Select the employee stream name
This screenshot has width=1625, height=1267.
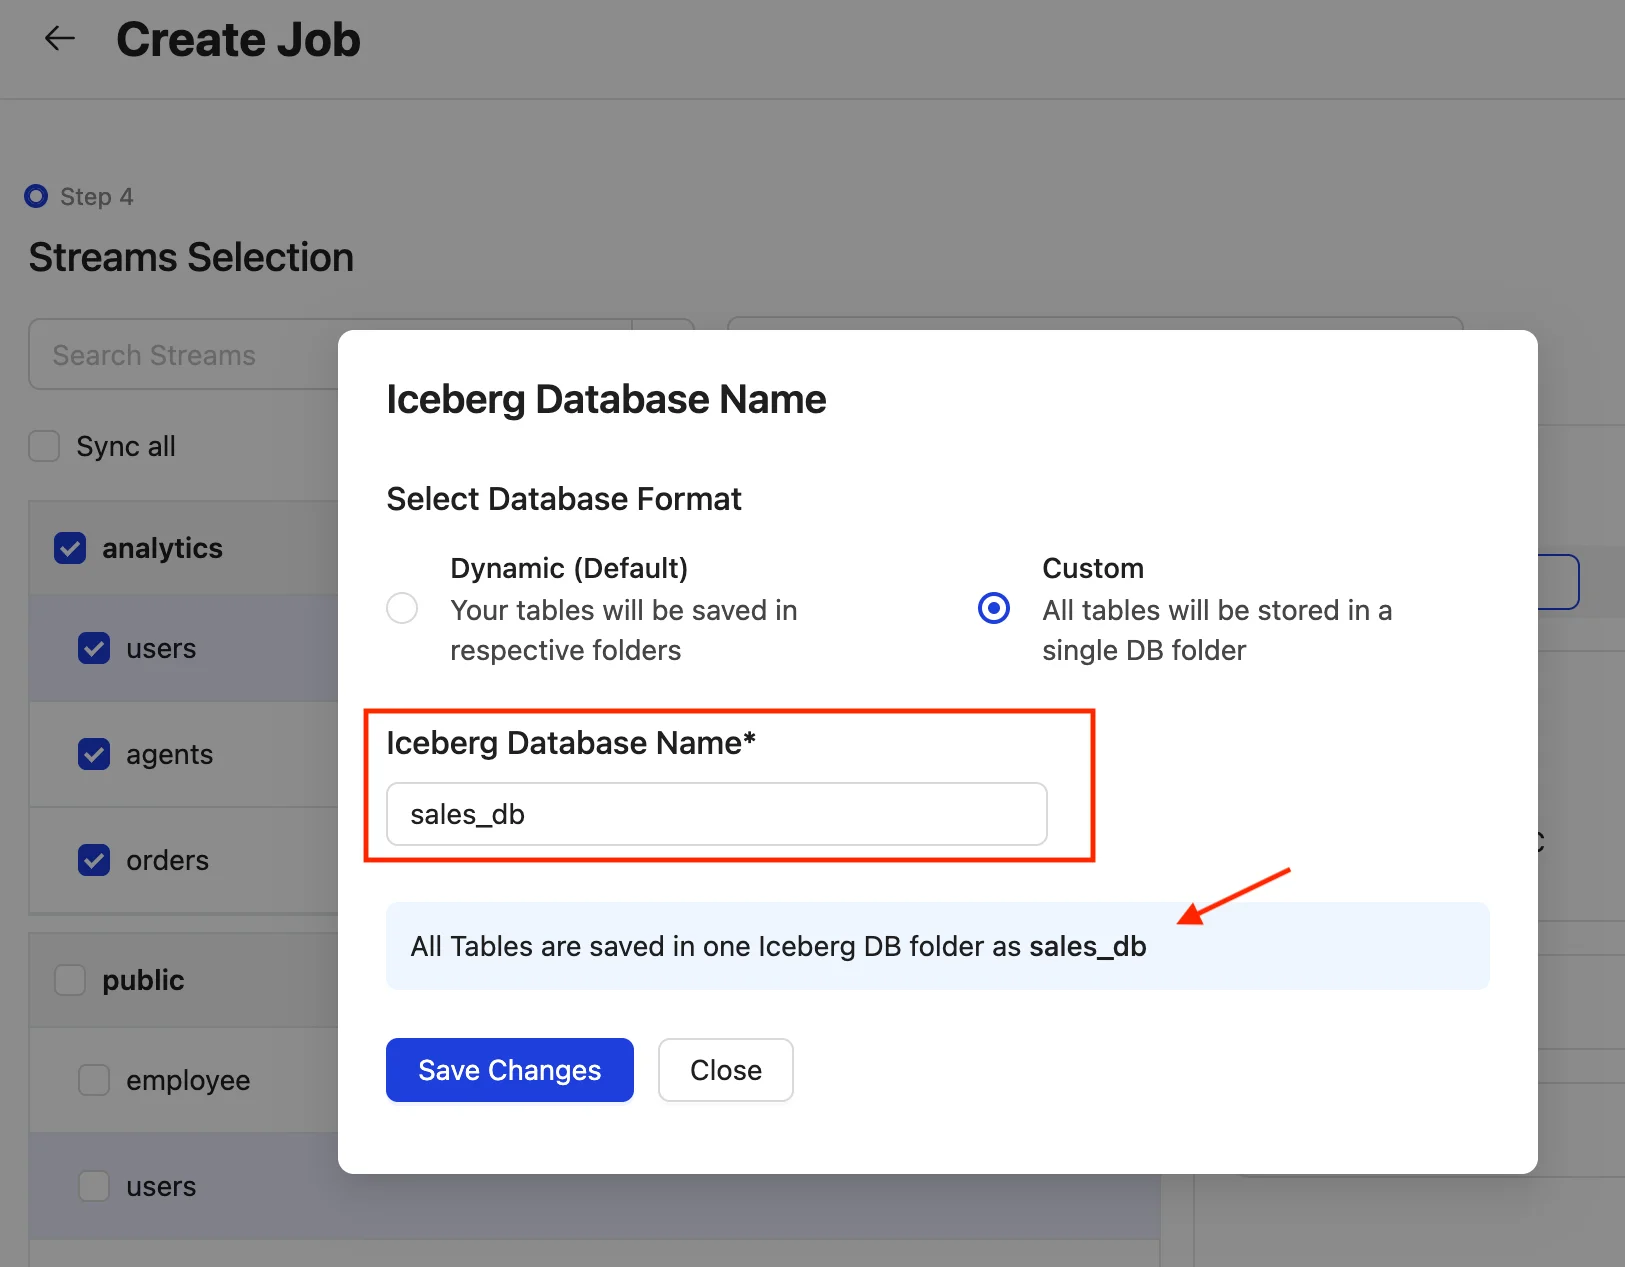tap(188, 1080)
